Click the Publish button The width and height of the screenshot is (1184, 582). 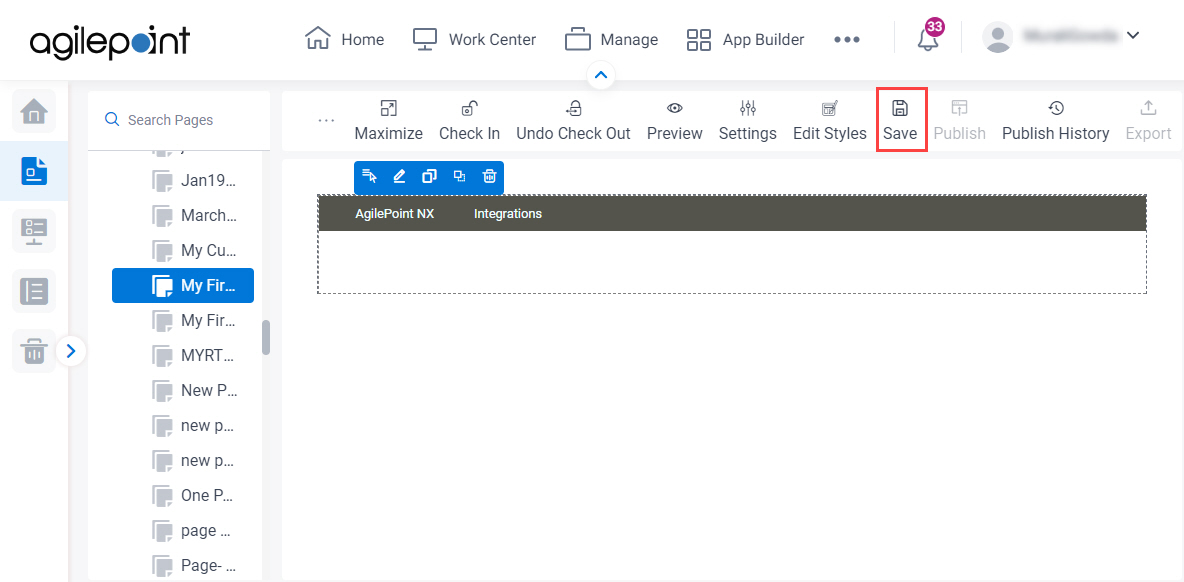(x=959, y=121)
